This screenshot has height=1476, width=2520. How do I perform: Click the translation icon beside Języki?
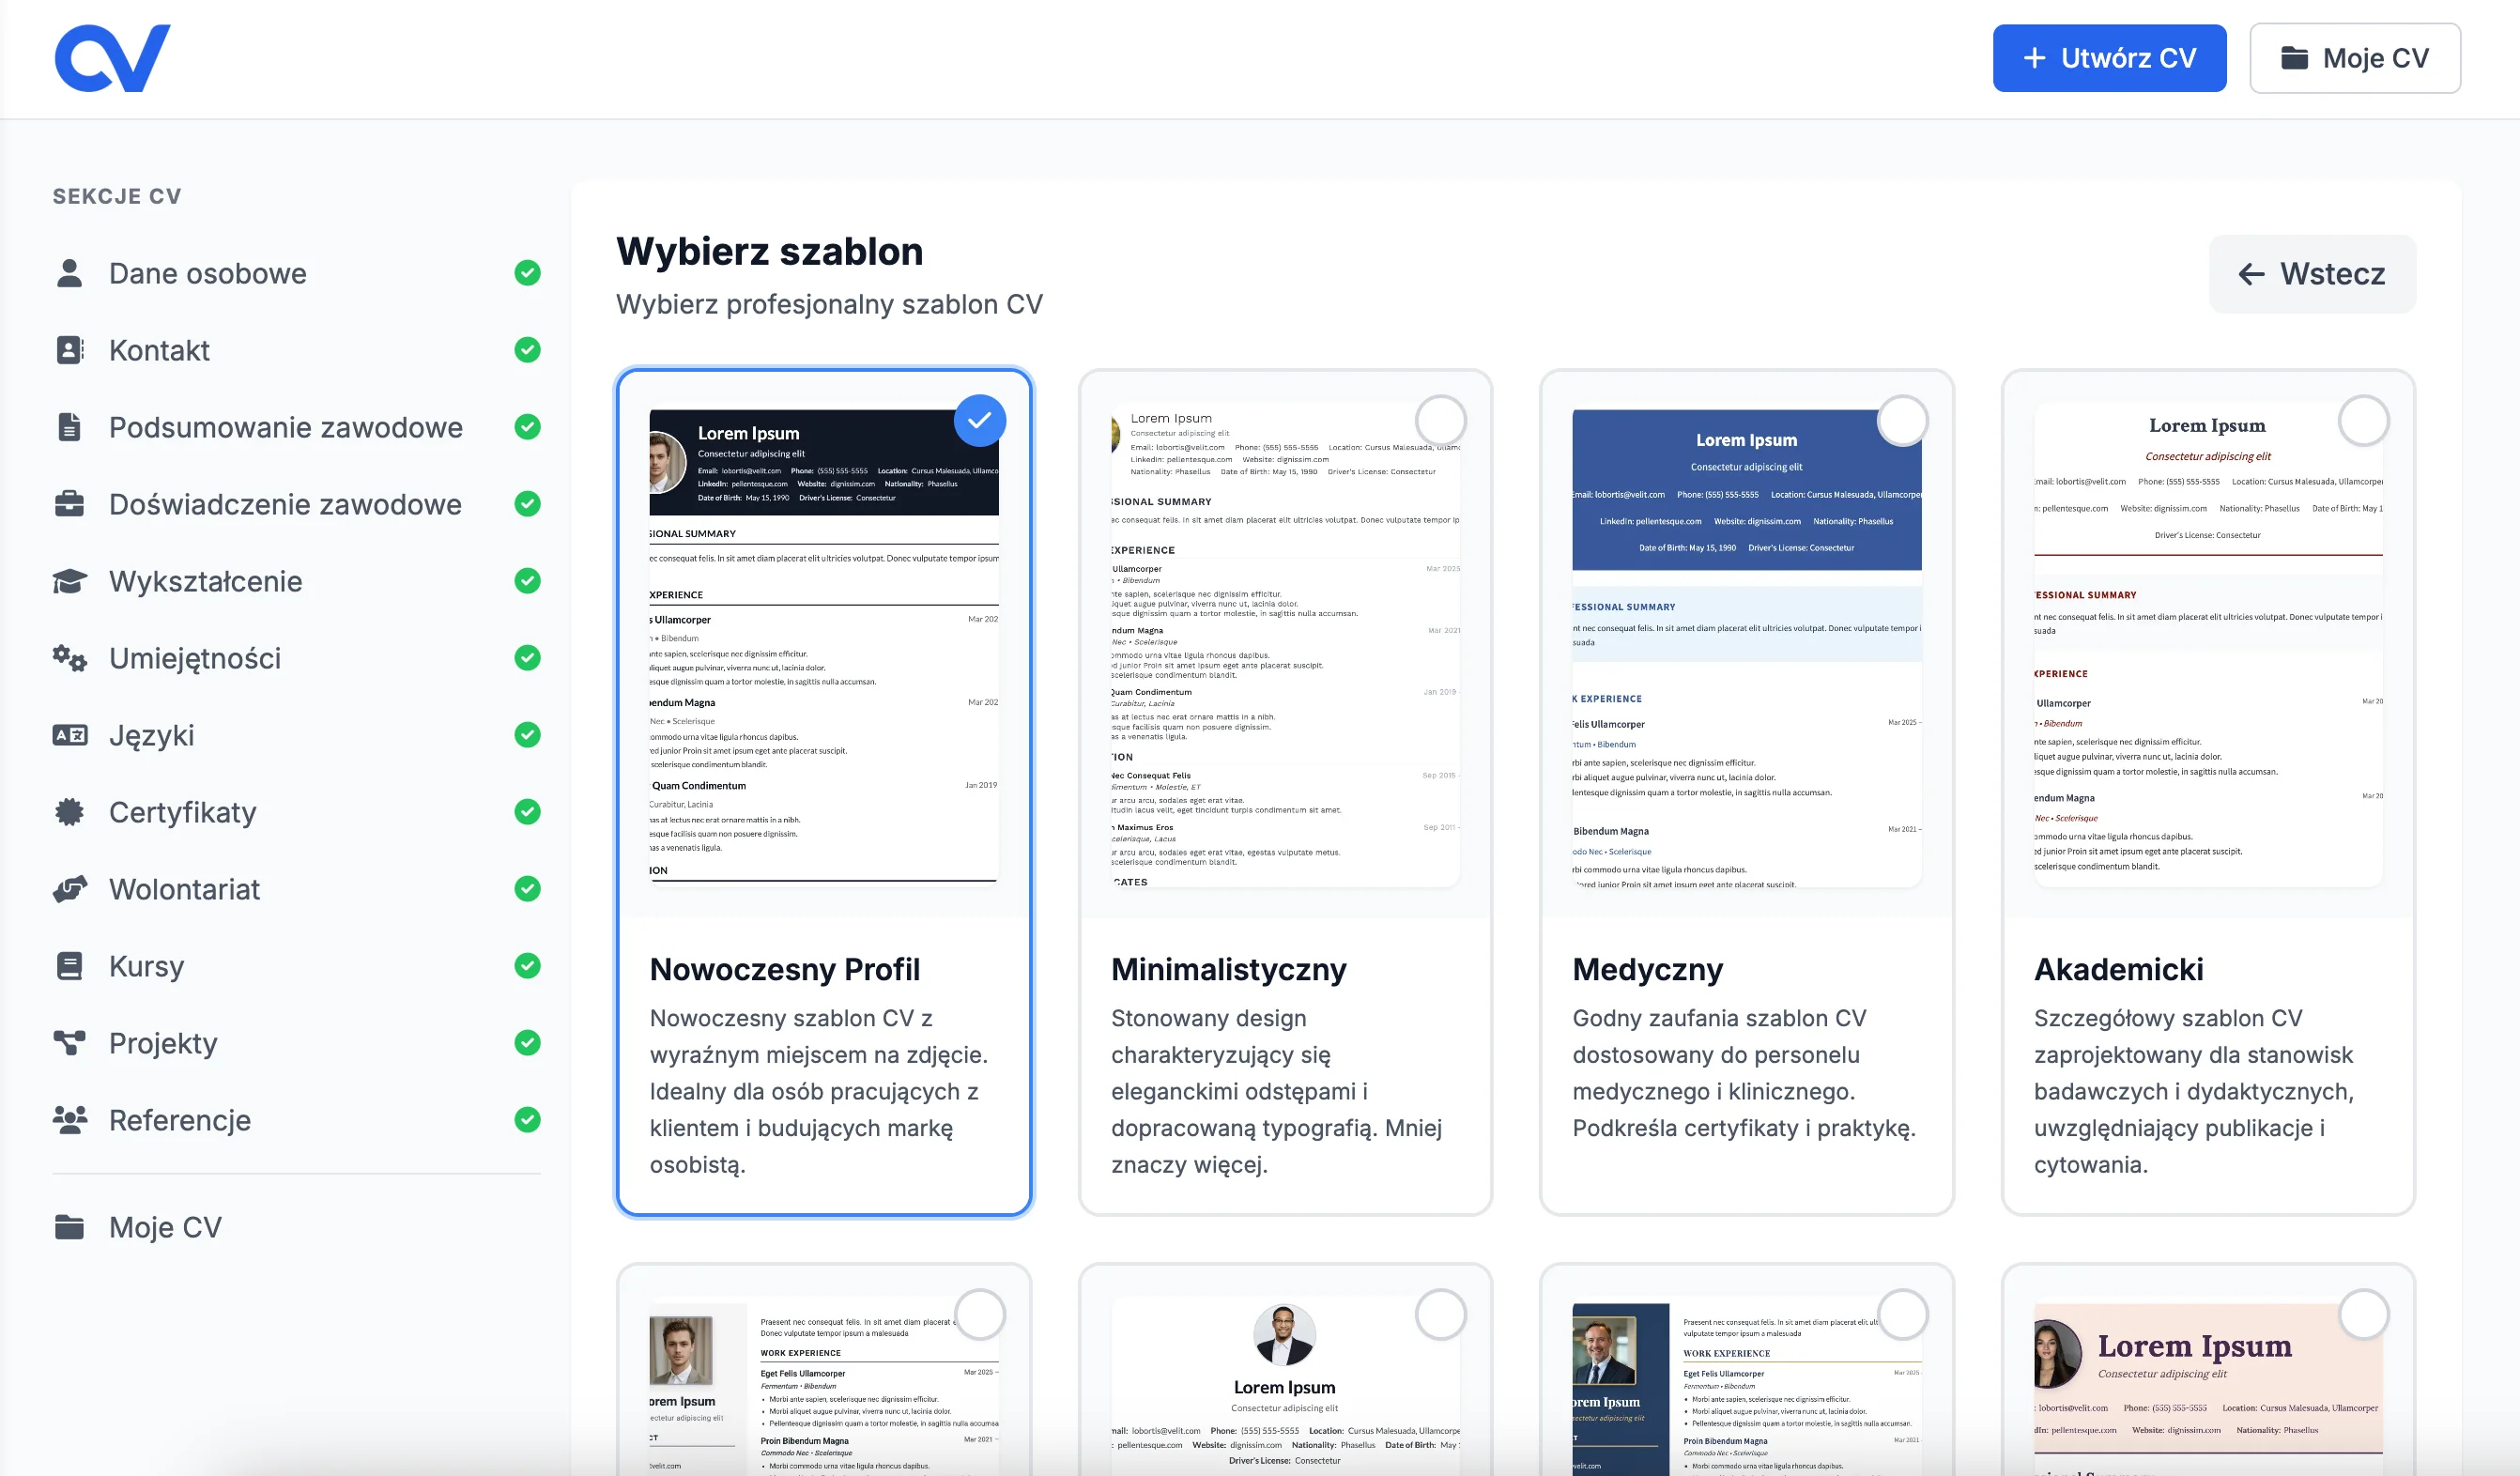point(69,735)
